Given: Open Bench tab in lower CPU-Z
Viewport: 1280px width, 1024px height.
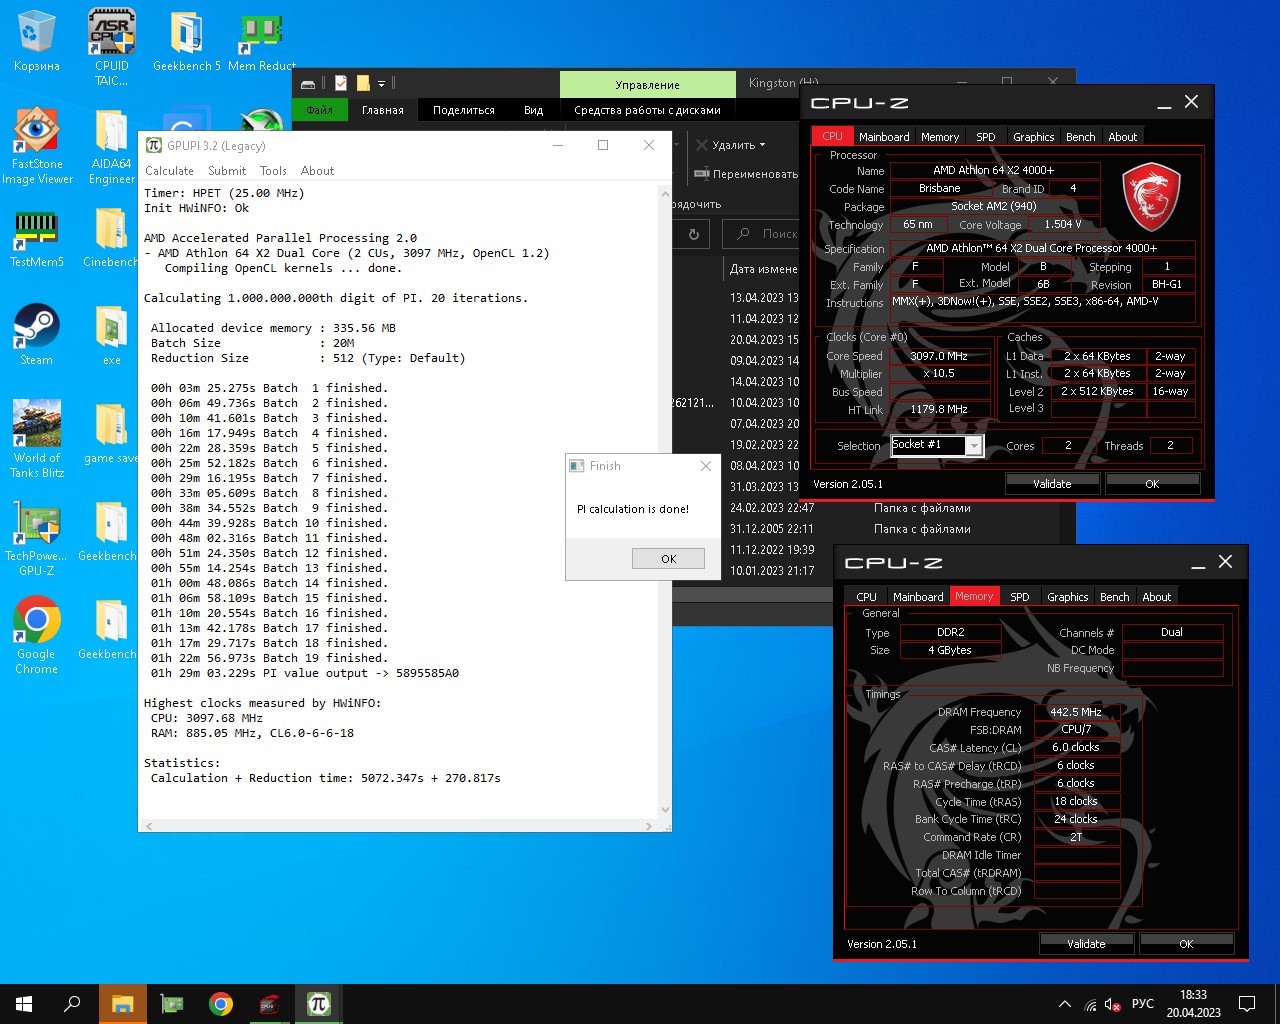Looking at the screenshot, I should [1115, 597].
